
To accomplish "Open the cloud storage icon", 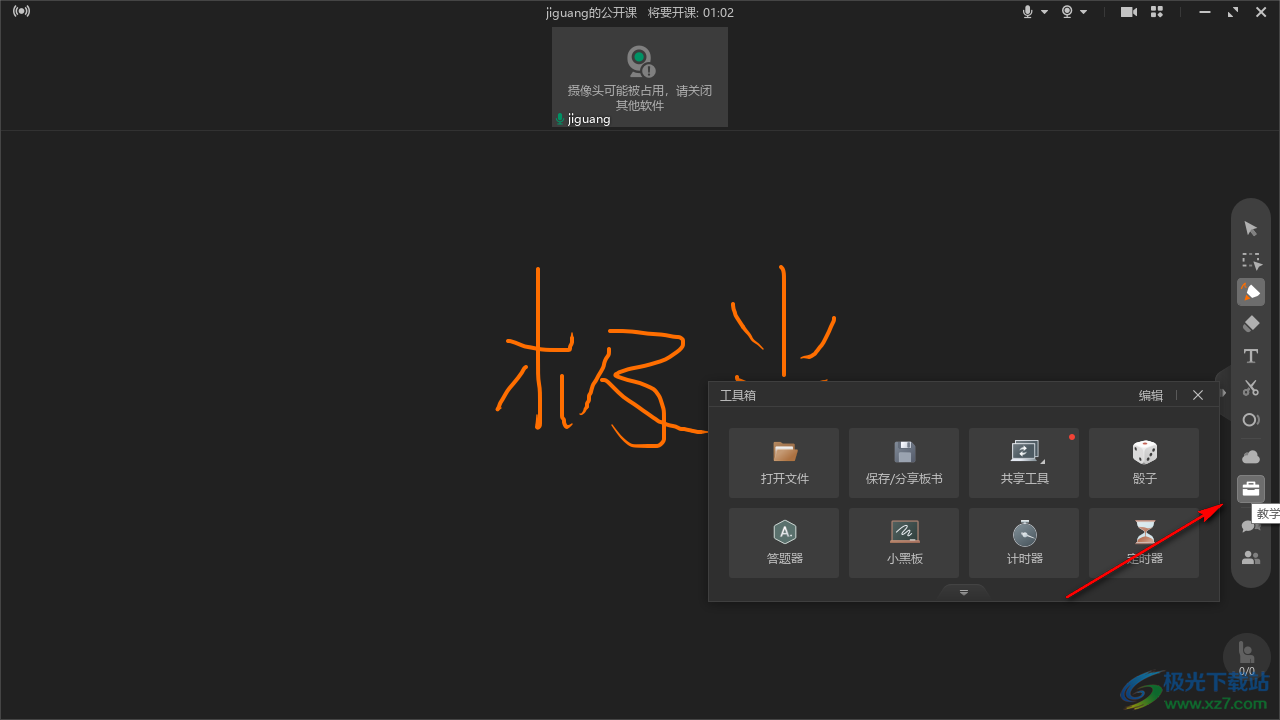I will point(1251,457).
